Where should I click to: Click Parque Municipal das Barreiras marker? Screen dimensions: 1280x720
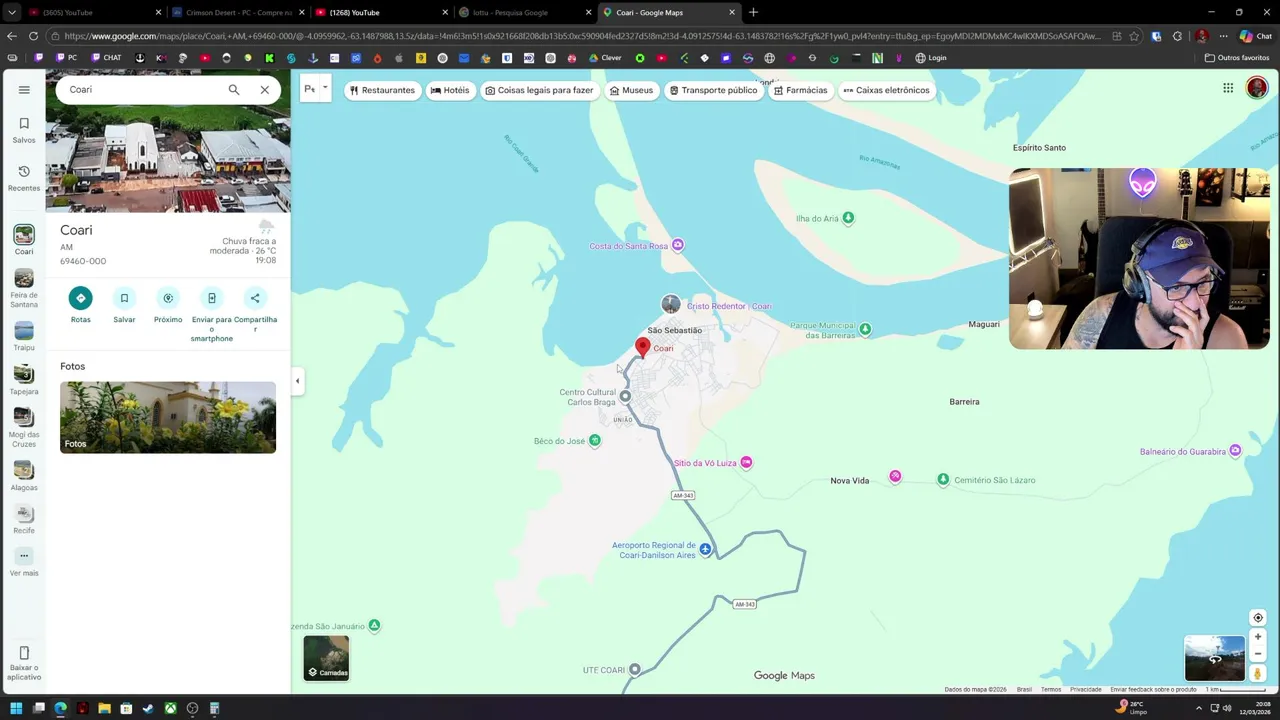pyautogui.click(x=865, y=329)
